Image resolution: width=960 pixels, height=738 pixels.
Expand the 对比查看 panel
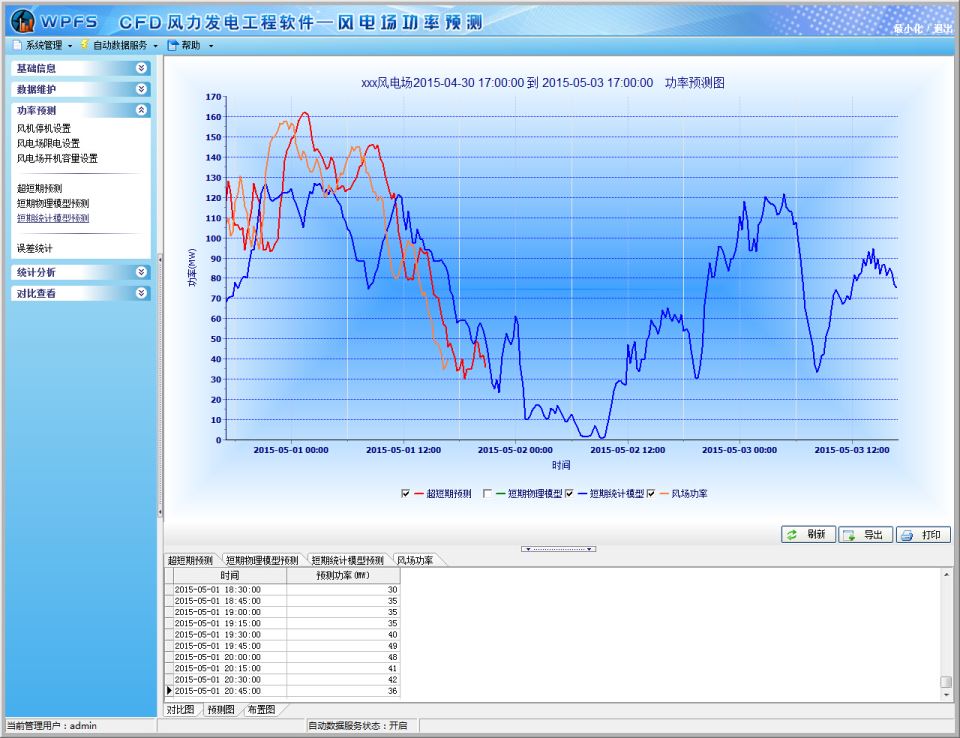coord(141,293)
